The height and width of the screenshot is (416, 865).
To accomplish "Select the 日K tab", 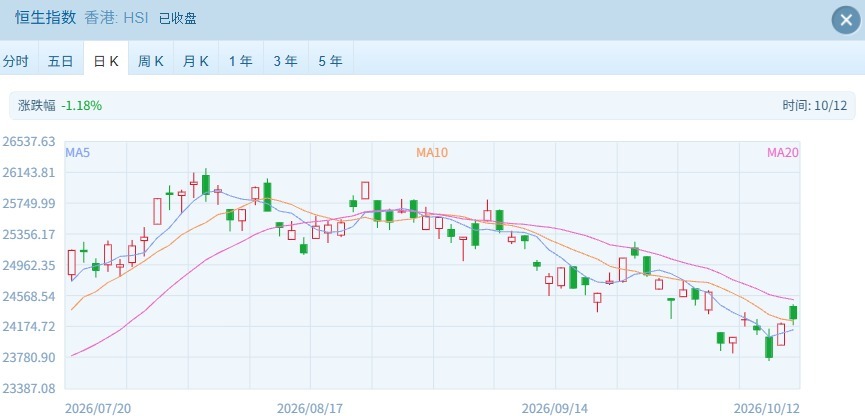I will [106, 61].
